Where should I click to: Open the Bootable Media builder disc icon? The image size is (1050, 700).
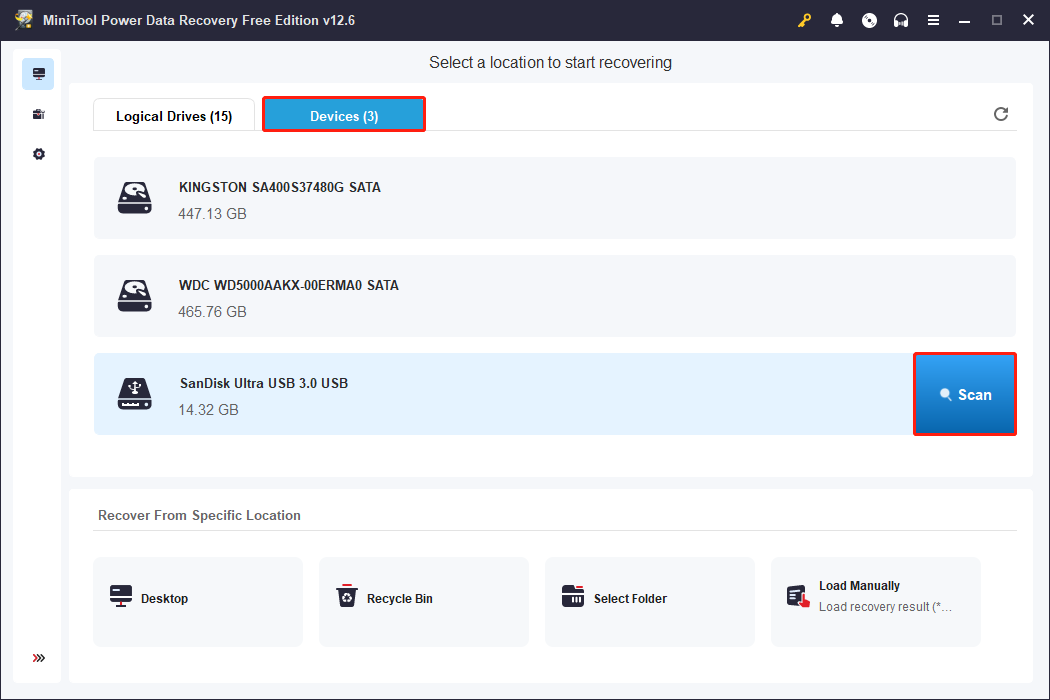[x=869, y=19]
